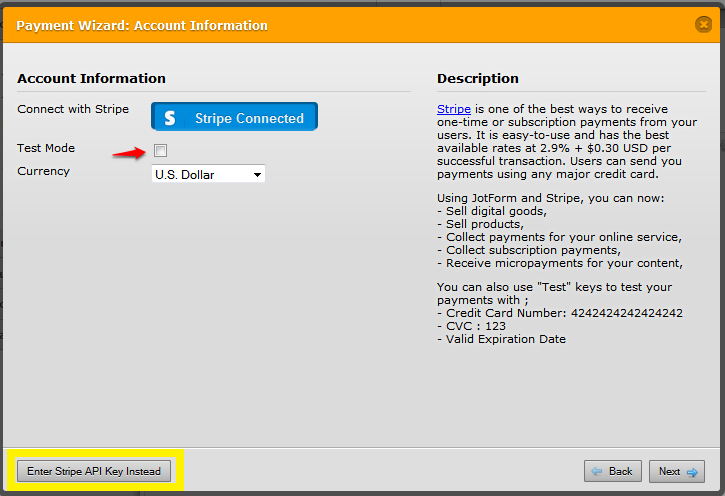
Task: Click the Stripe Connected button
Action: [x=234, y=117]
